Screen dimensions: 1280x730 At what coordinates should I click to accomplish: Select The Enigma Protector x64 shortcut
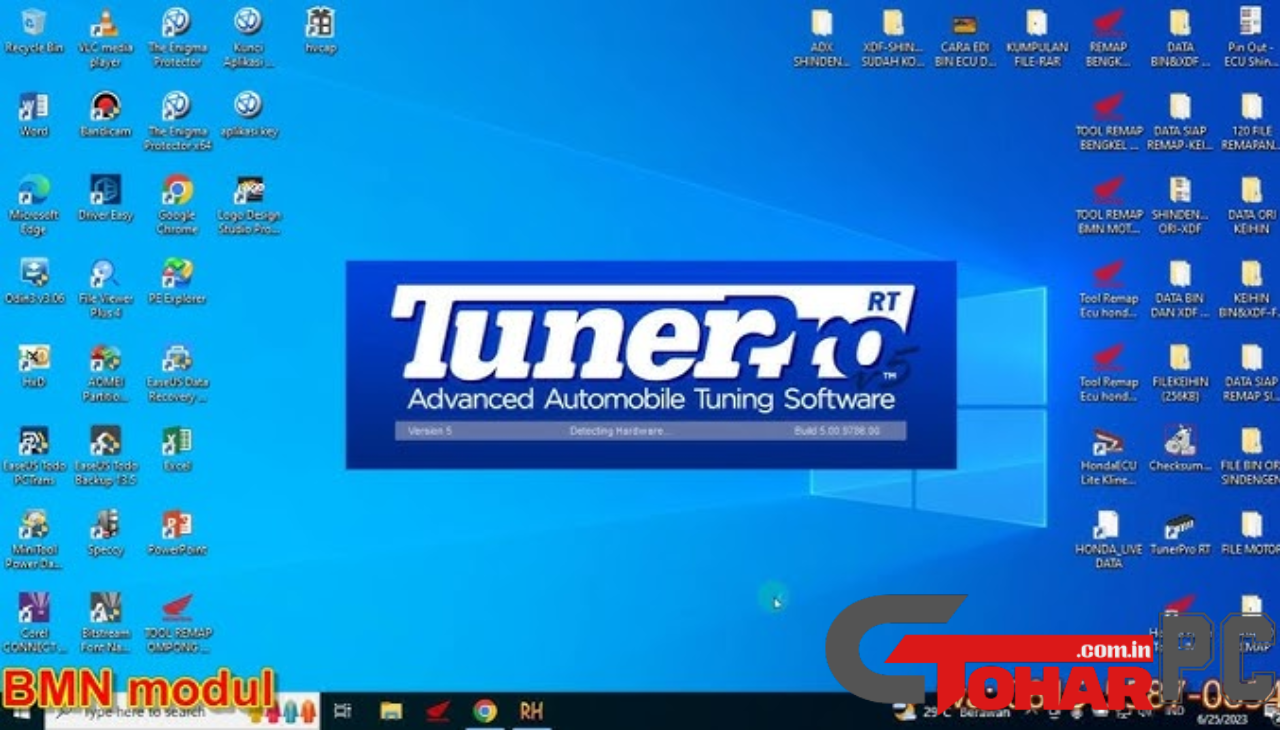tap(177, 122)
